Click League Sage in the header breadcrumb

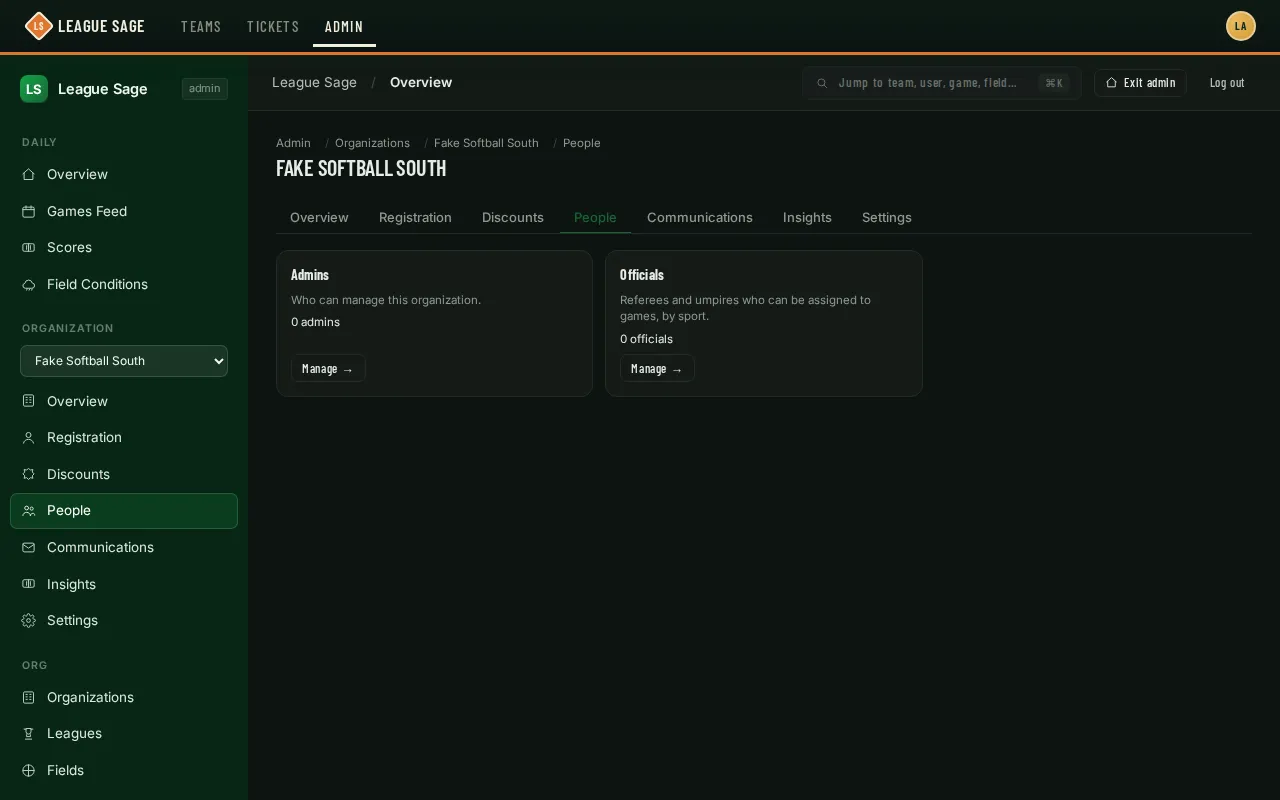(314, 82)
